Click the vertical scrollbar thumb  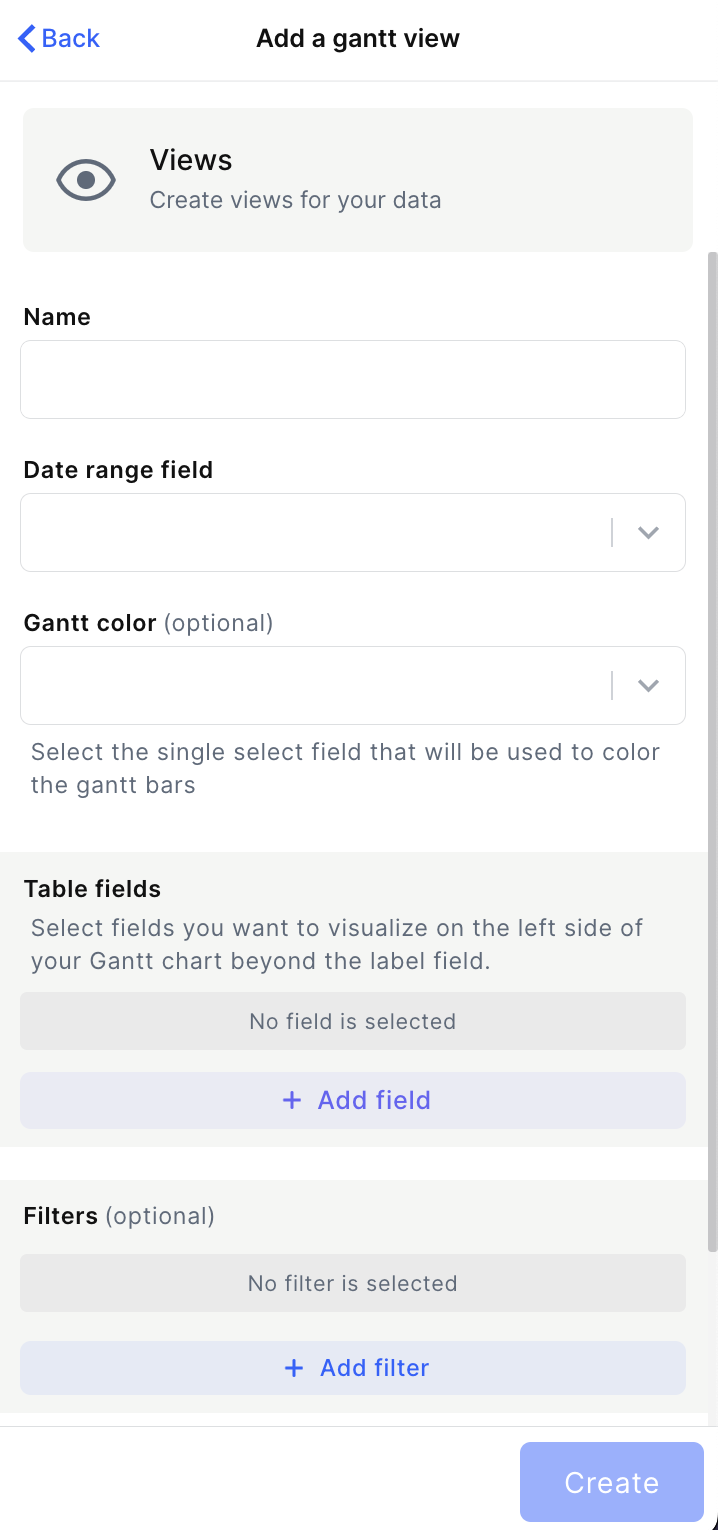[x=712, y=750]
